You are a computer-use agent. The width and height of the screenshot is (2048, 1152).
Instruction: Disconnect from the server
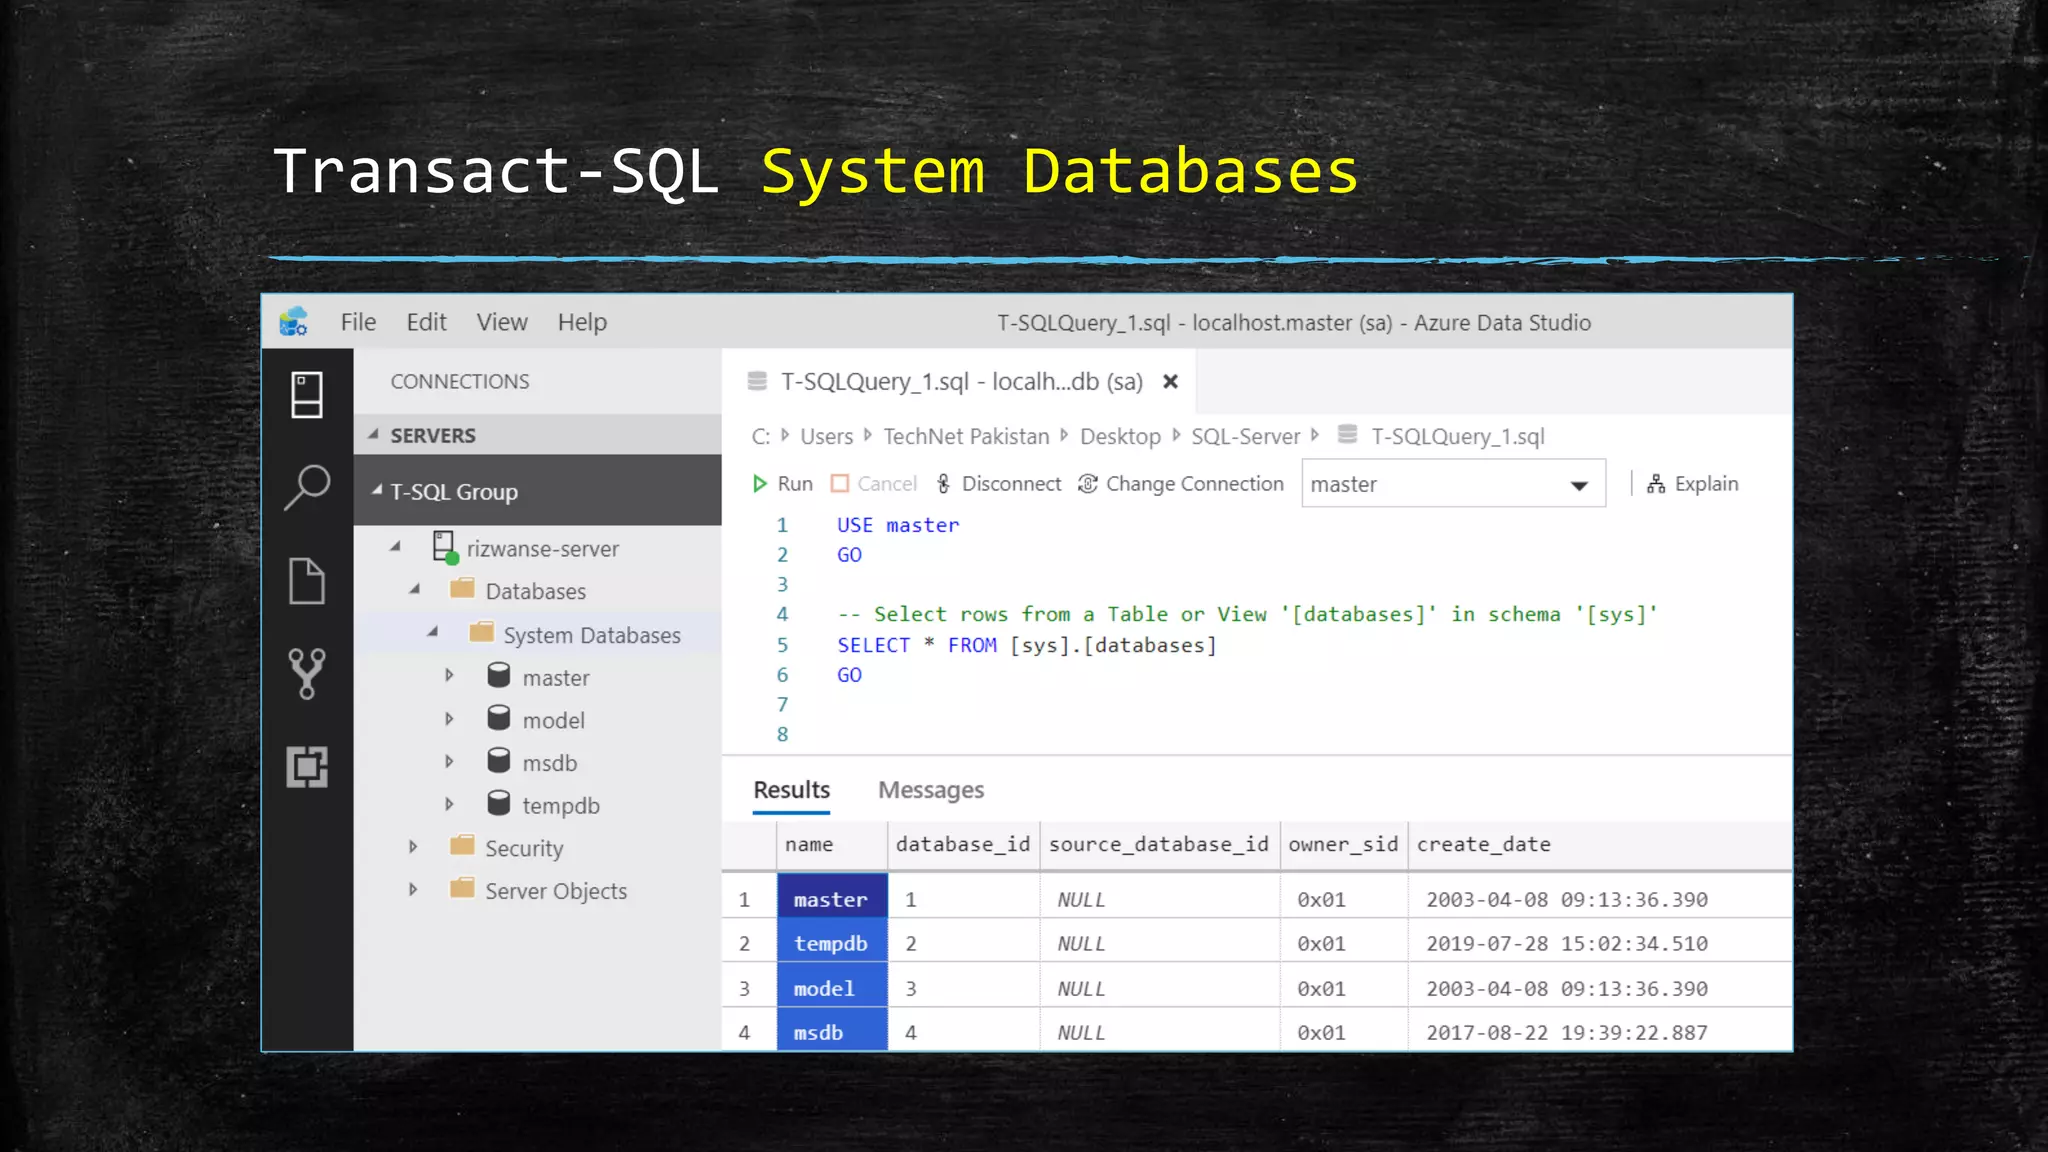pos(998,484)
